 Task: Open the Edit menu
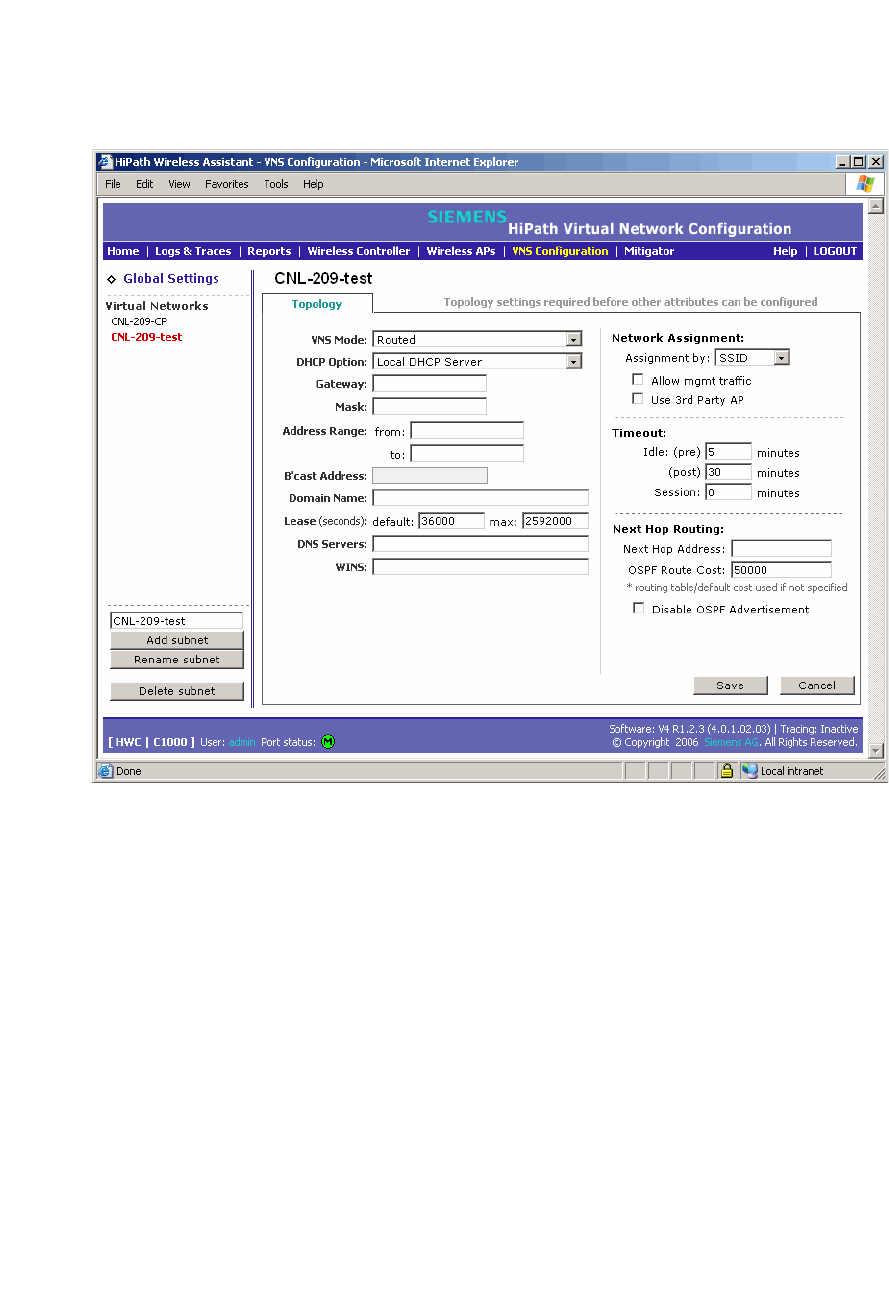click(x=145, y=184)
